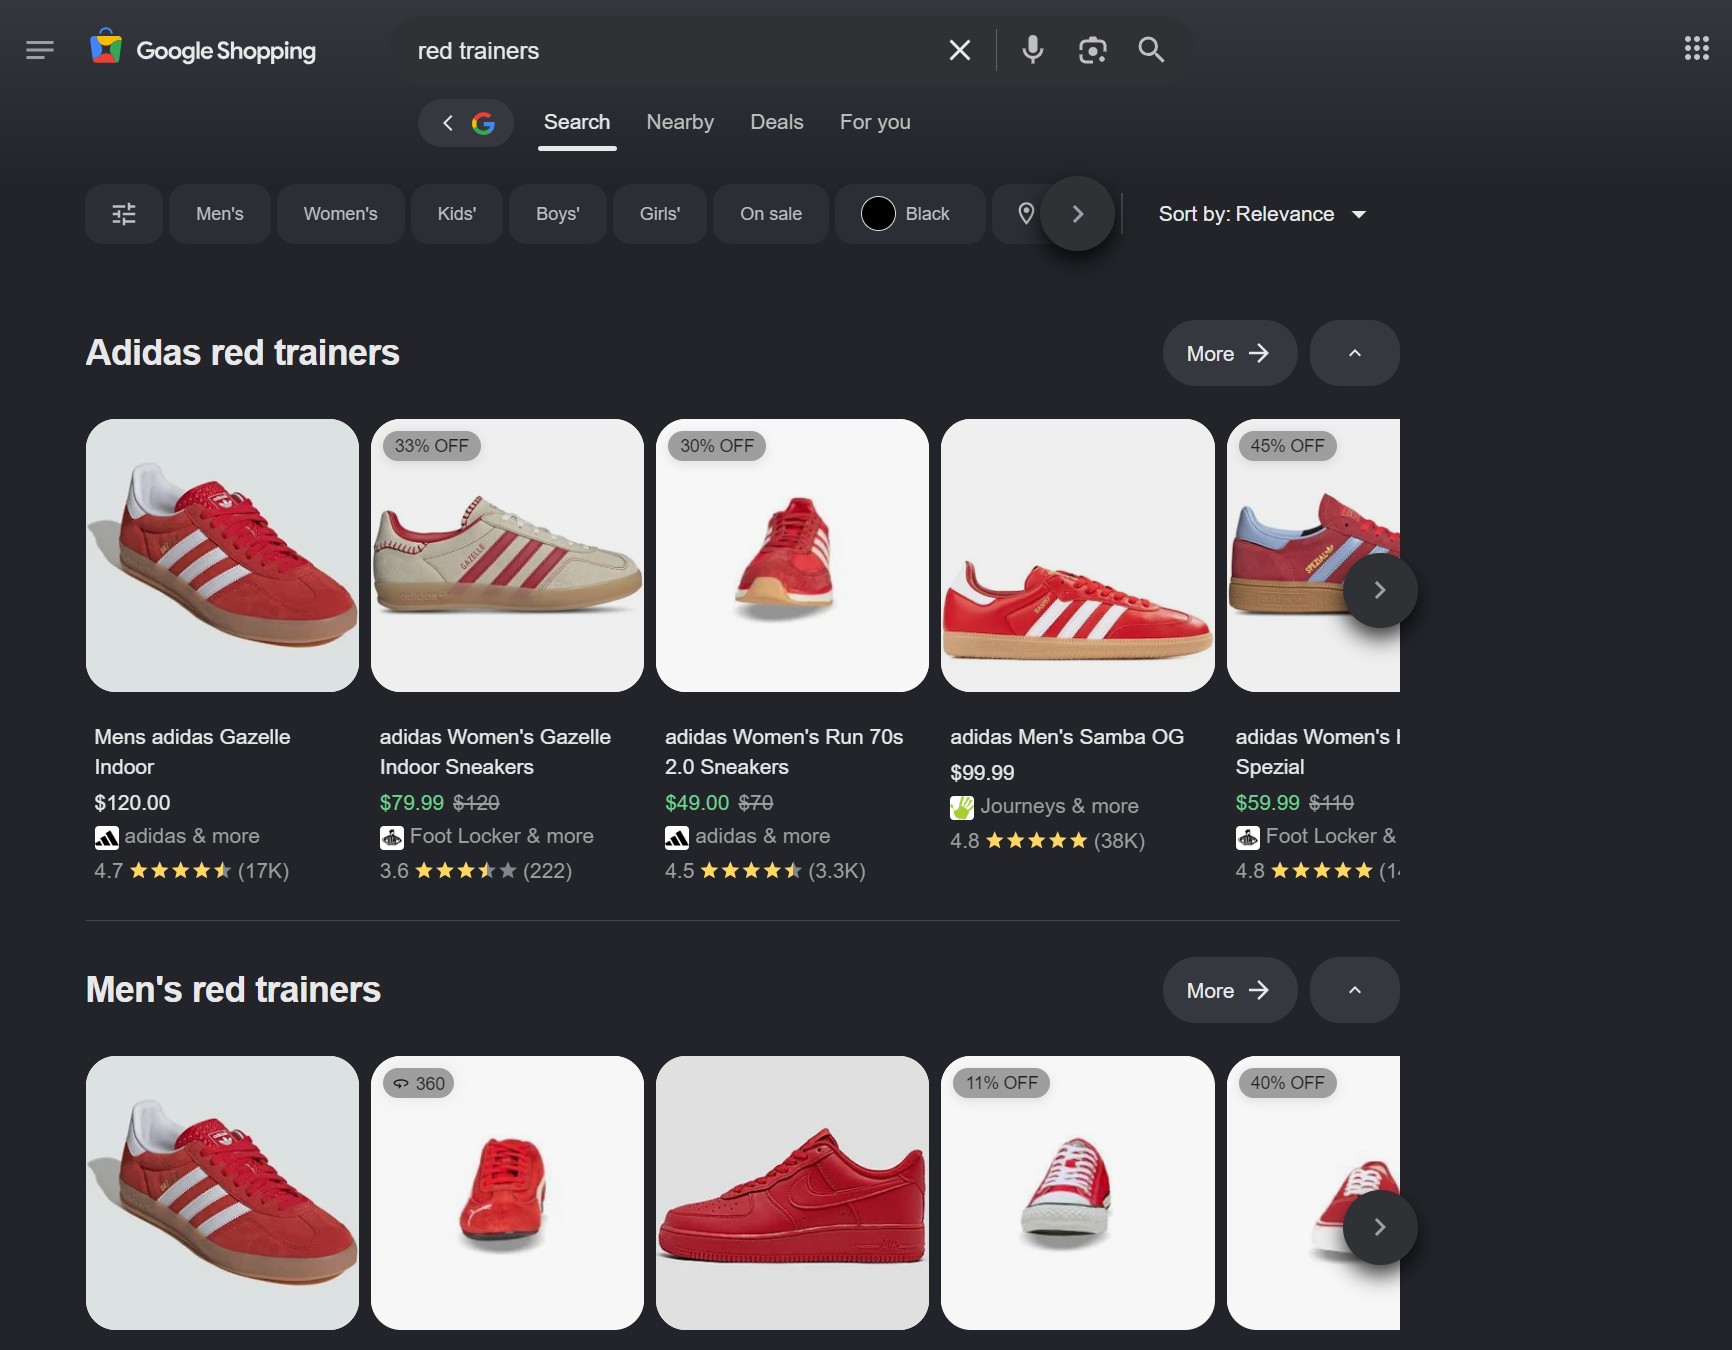Image resolution: width=1732 pixels, height=1350 pixels.
Task: Toggle the Kids' filter chip
Action: click(457, 214)
